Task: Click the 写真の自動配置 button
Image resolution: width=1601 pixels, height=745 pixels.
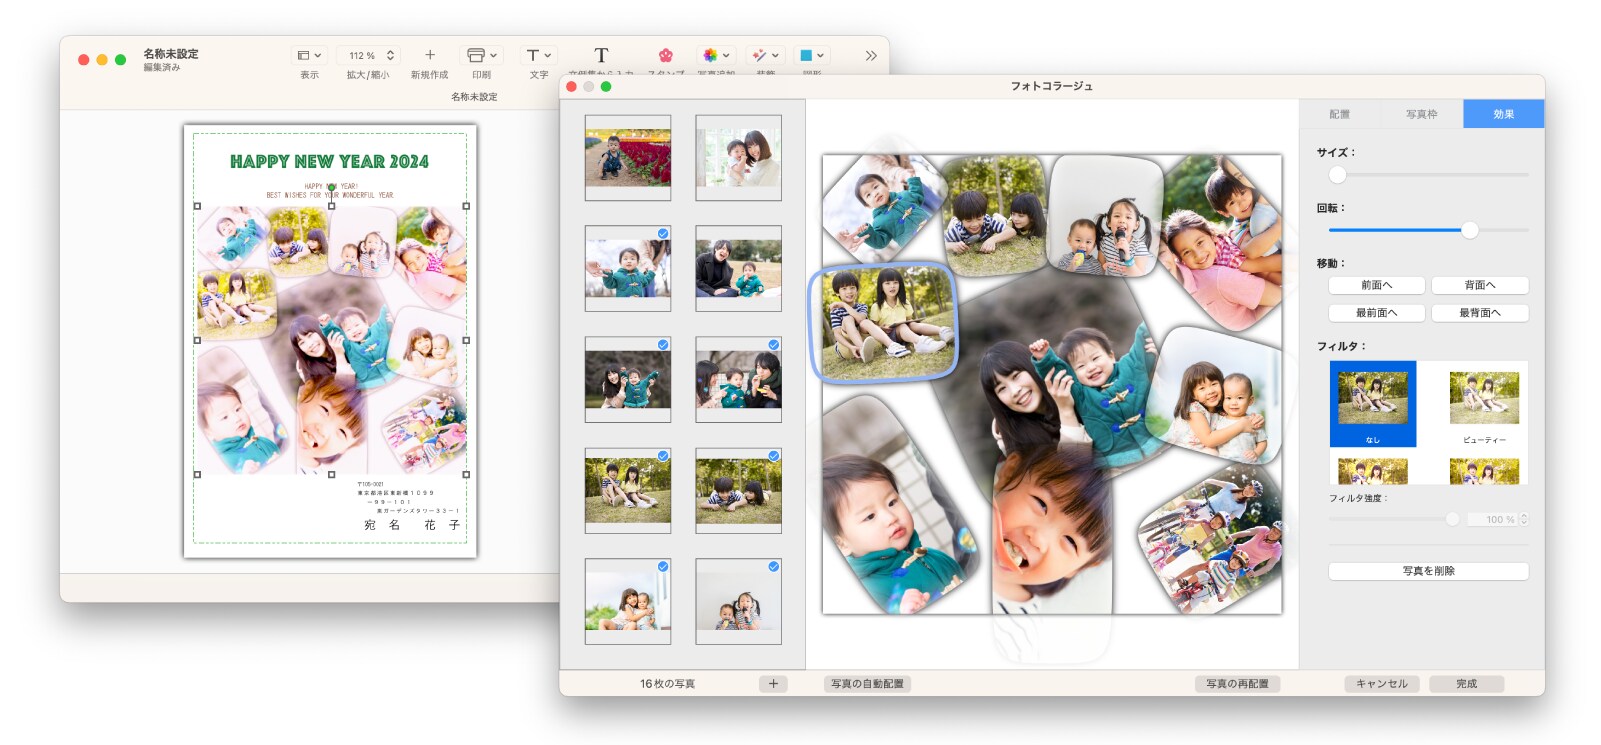Action: pyautogui.click(x=867, y=684)
